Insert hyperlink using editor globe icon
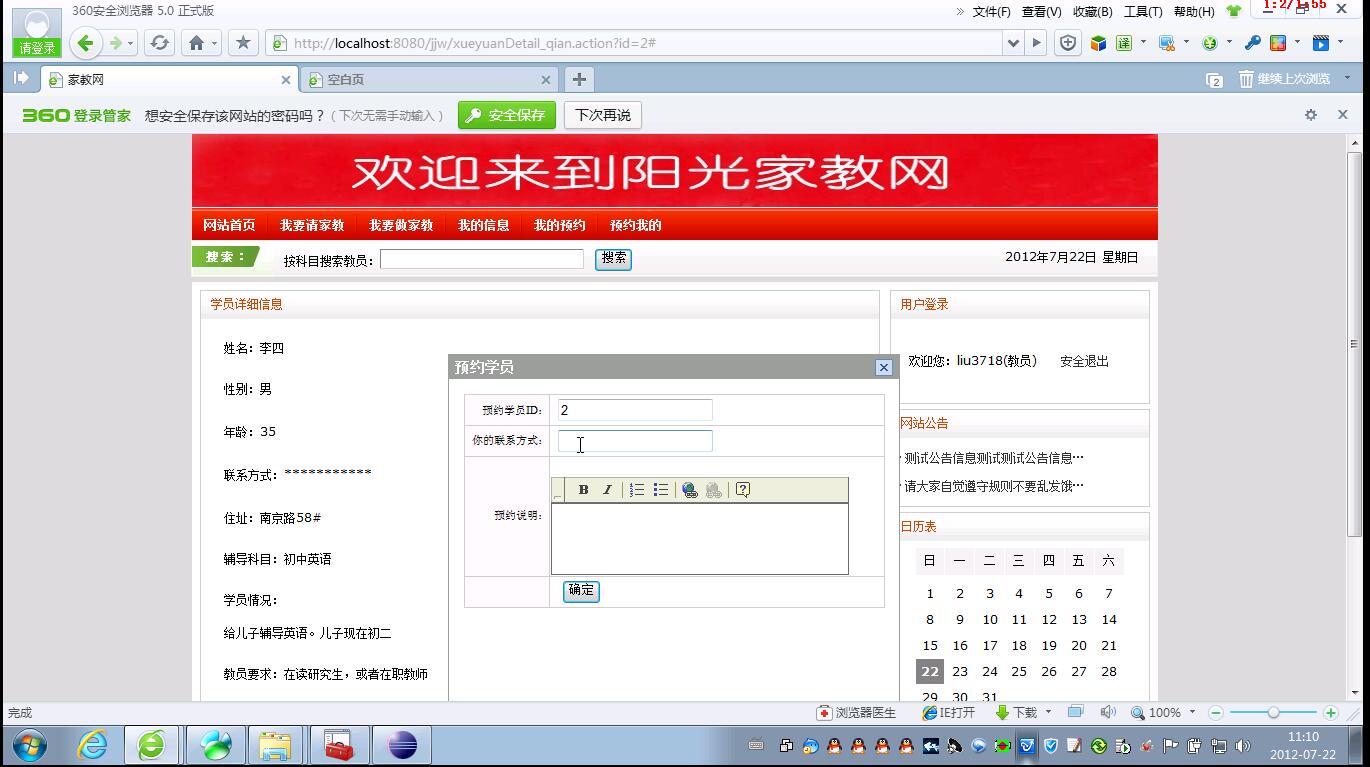The image size is (1370, 767). point(689,489)
